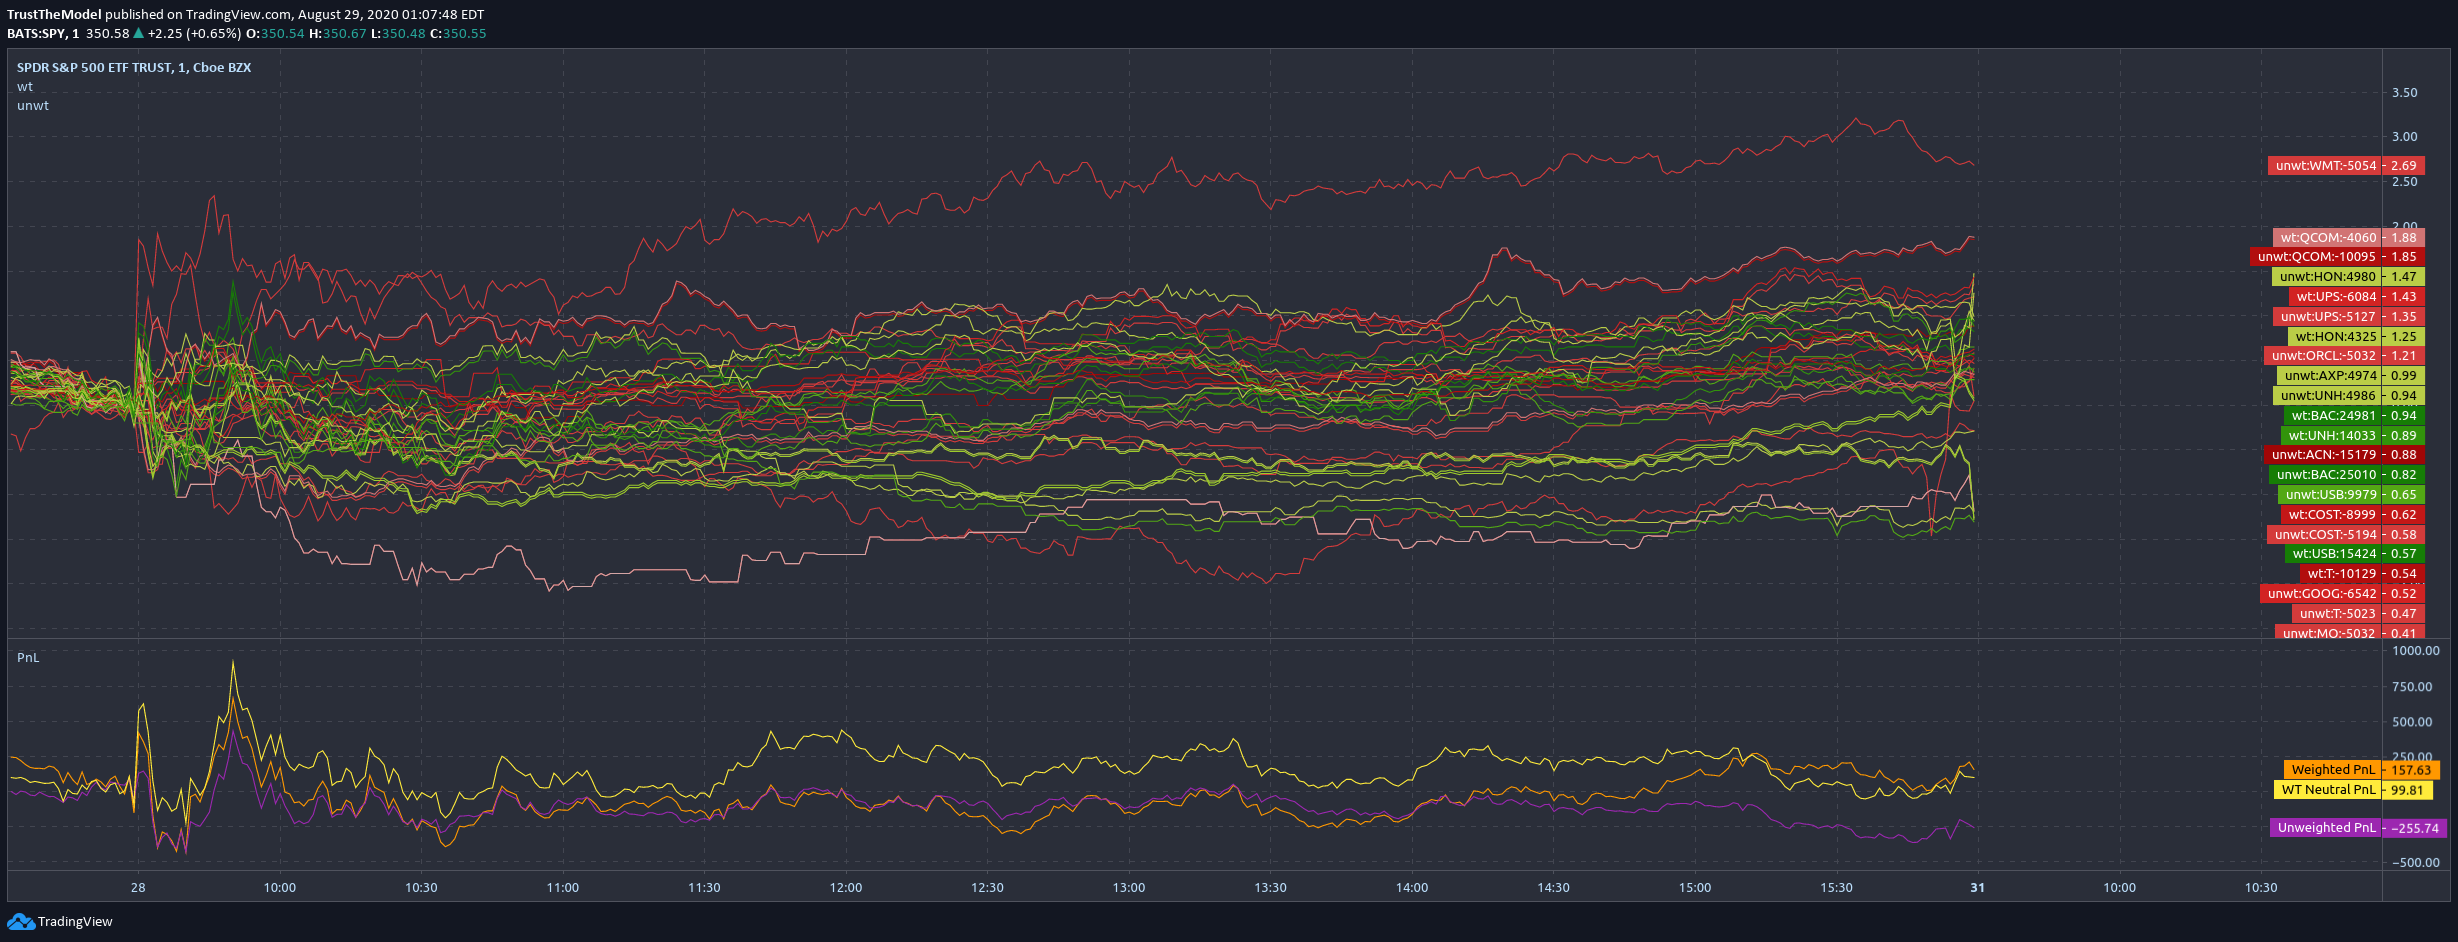Click the 15:00 time axis label
Screen dimensions: 2458x942
pos(1695,887)
